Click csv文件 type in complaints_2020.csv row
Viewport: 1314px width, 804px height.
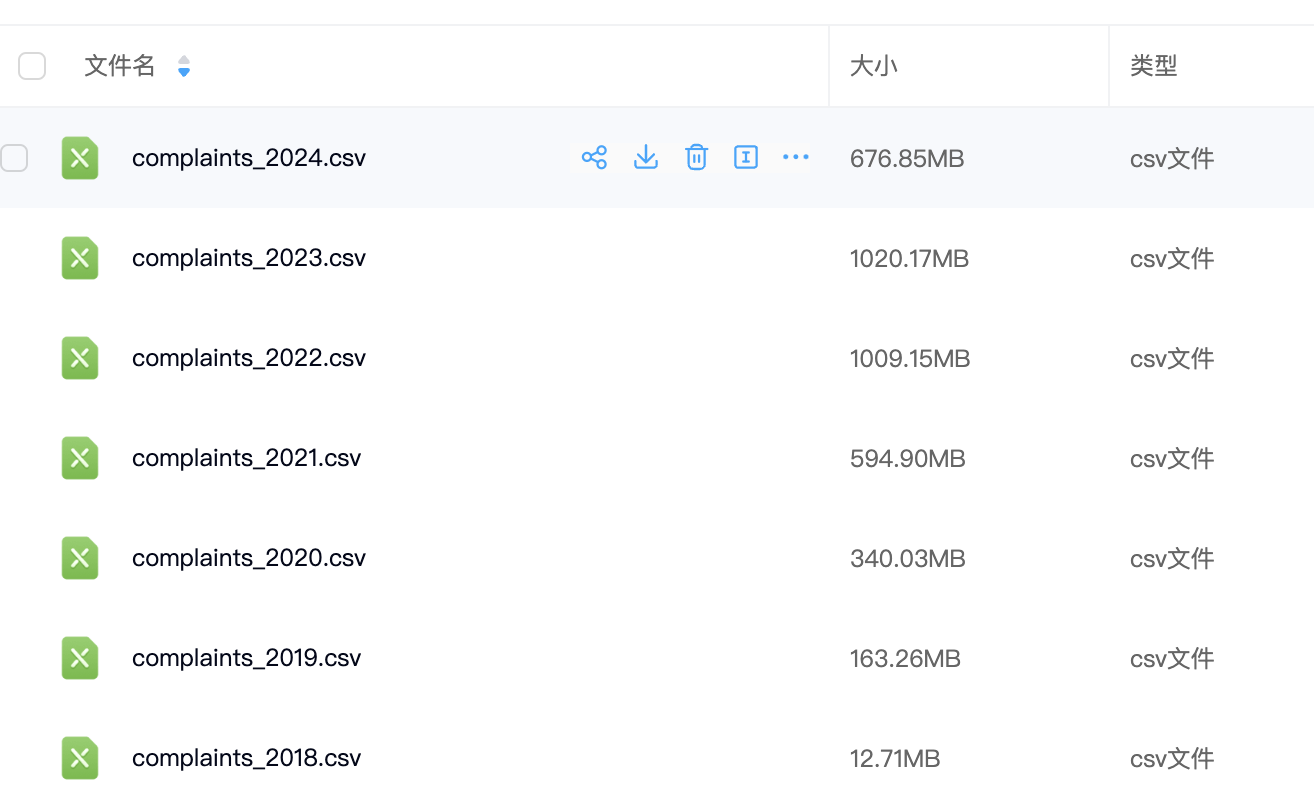coord(1172,559)
